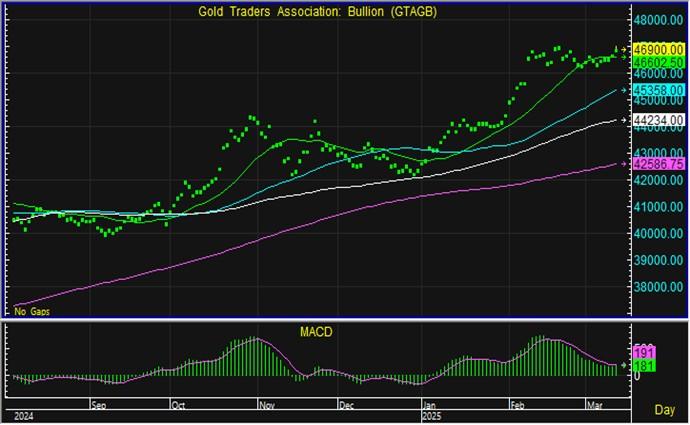Screen dimensions: 690x425
Task: Click the 40000.00 price axis value
Action: click(x=658, y=234)
